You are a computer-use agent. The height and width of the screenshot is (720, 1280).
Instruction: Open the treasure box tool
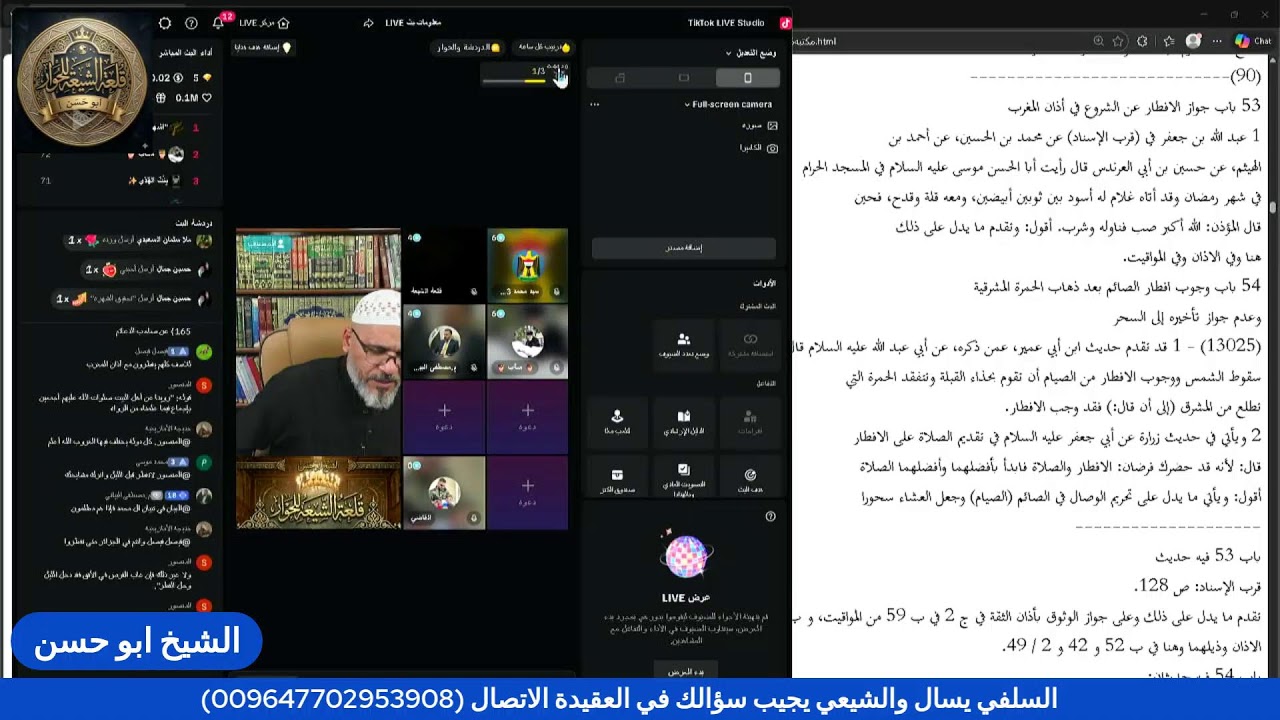pos(617,479)
